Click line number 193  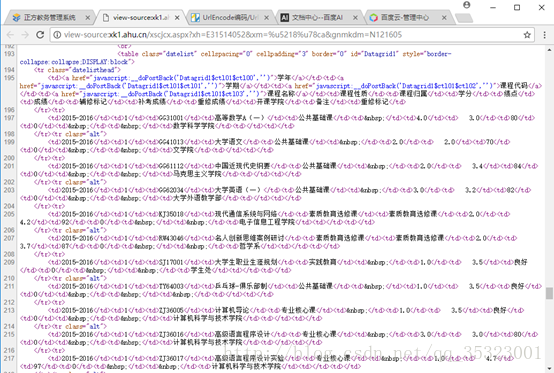click(x=9, y=54)
